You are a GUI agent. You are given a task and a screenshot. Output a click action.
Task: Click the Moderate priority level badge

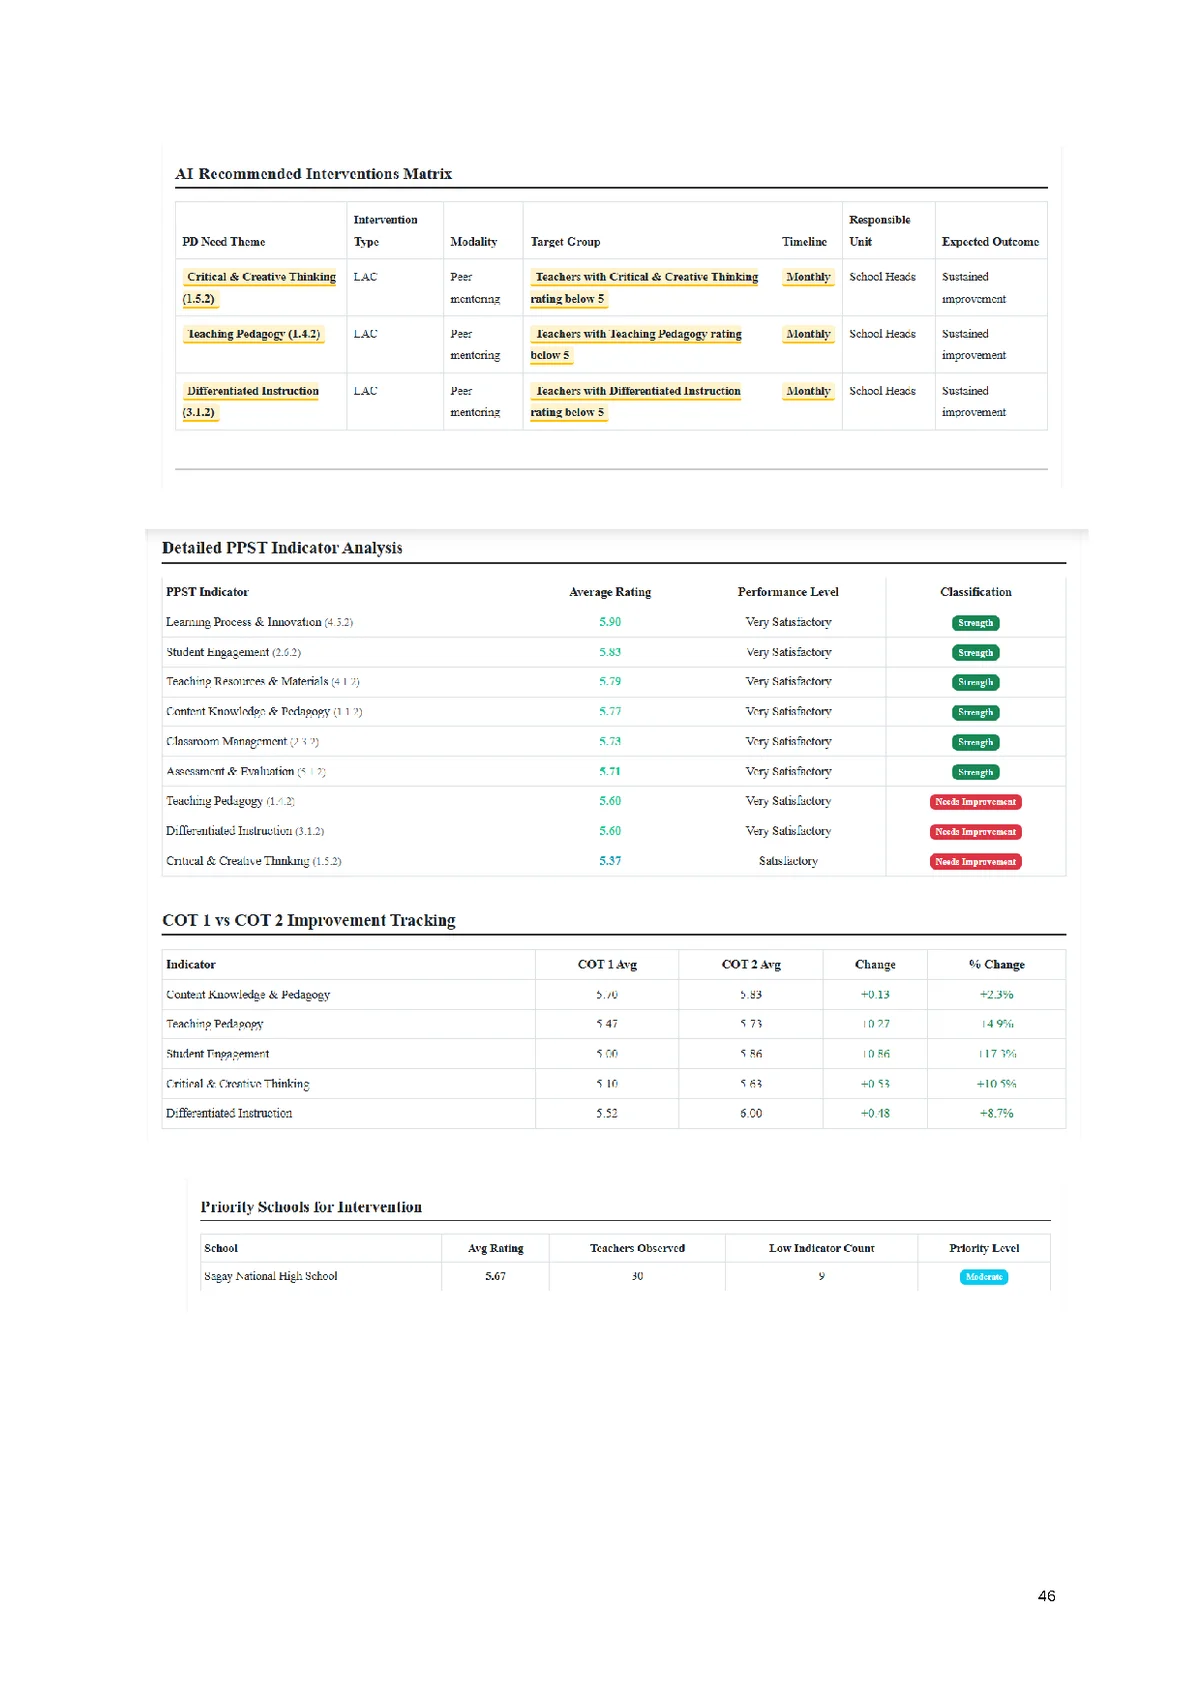983,1277
